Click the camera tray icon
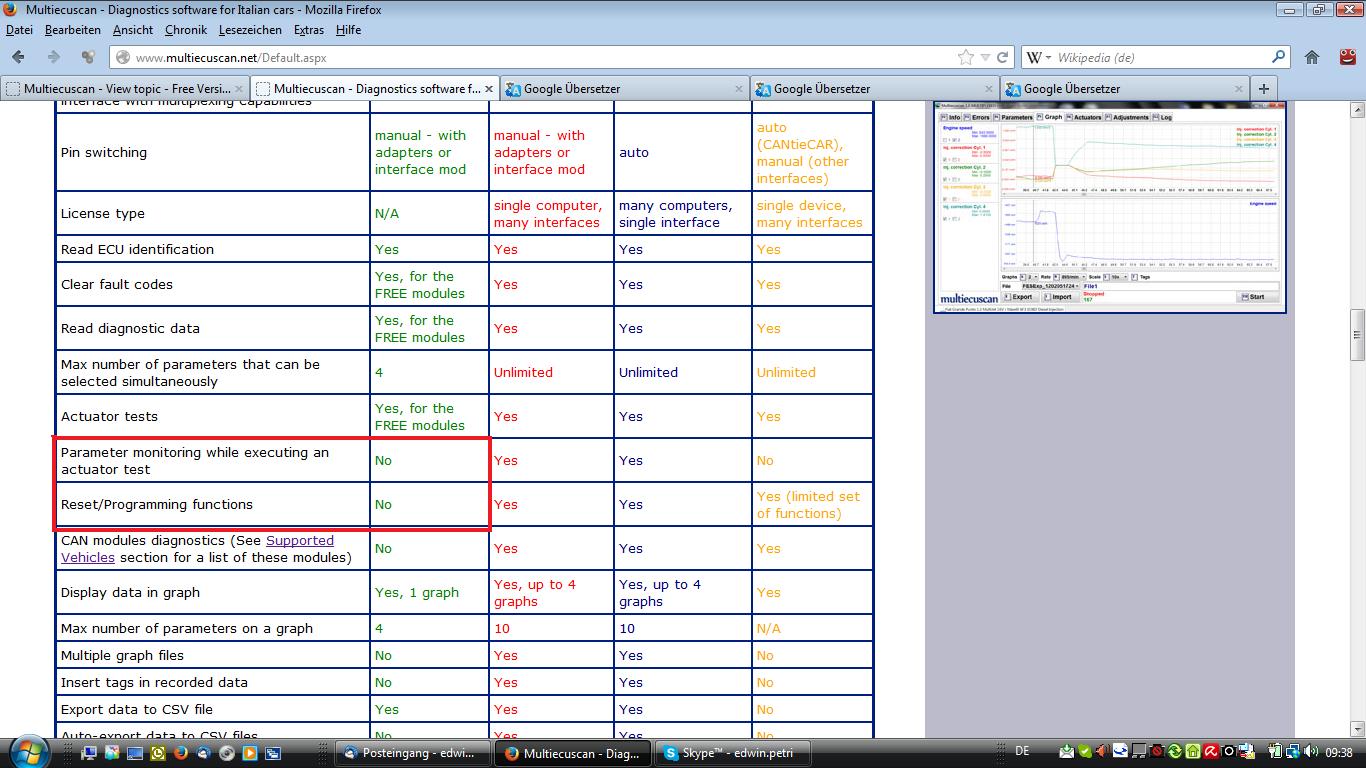 [1229, 751]
